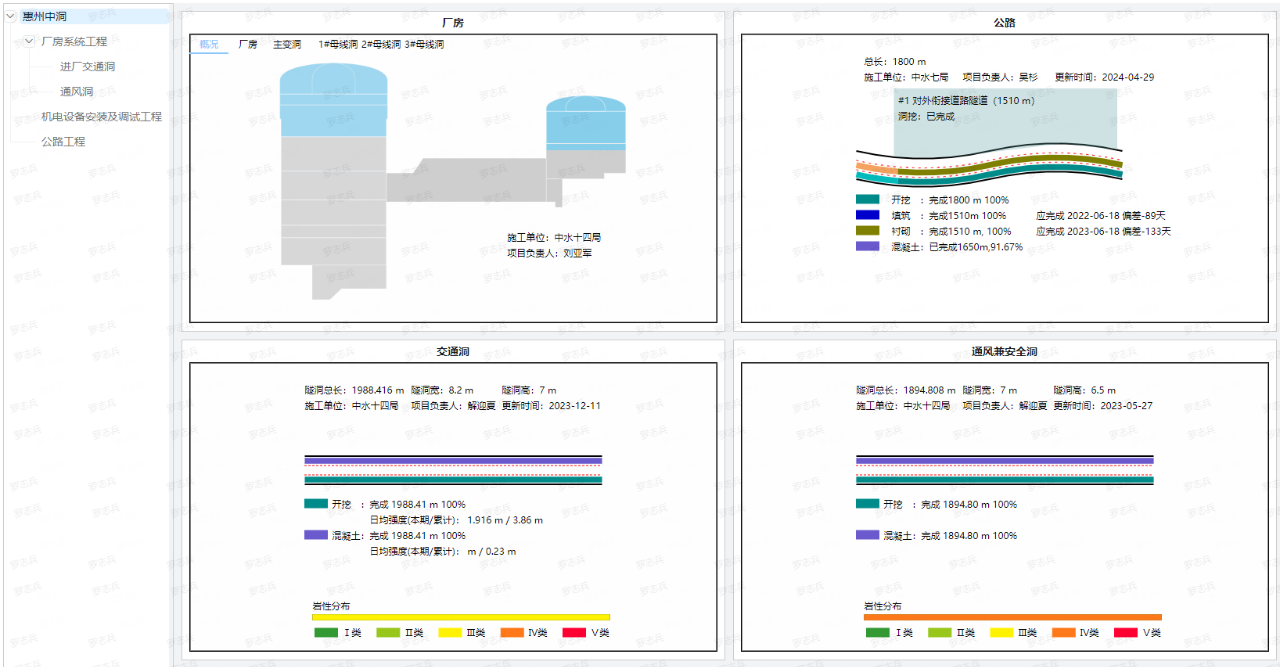Click the orange 岩性分布 bar in 通风兼安全洞 panel

coord(1013,617)
